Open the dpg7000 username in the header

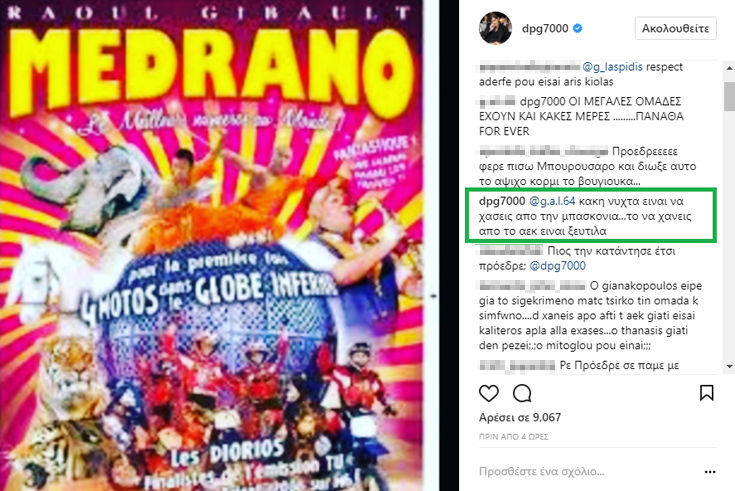(x=545, y=28)
